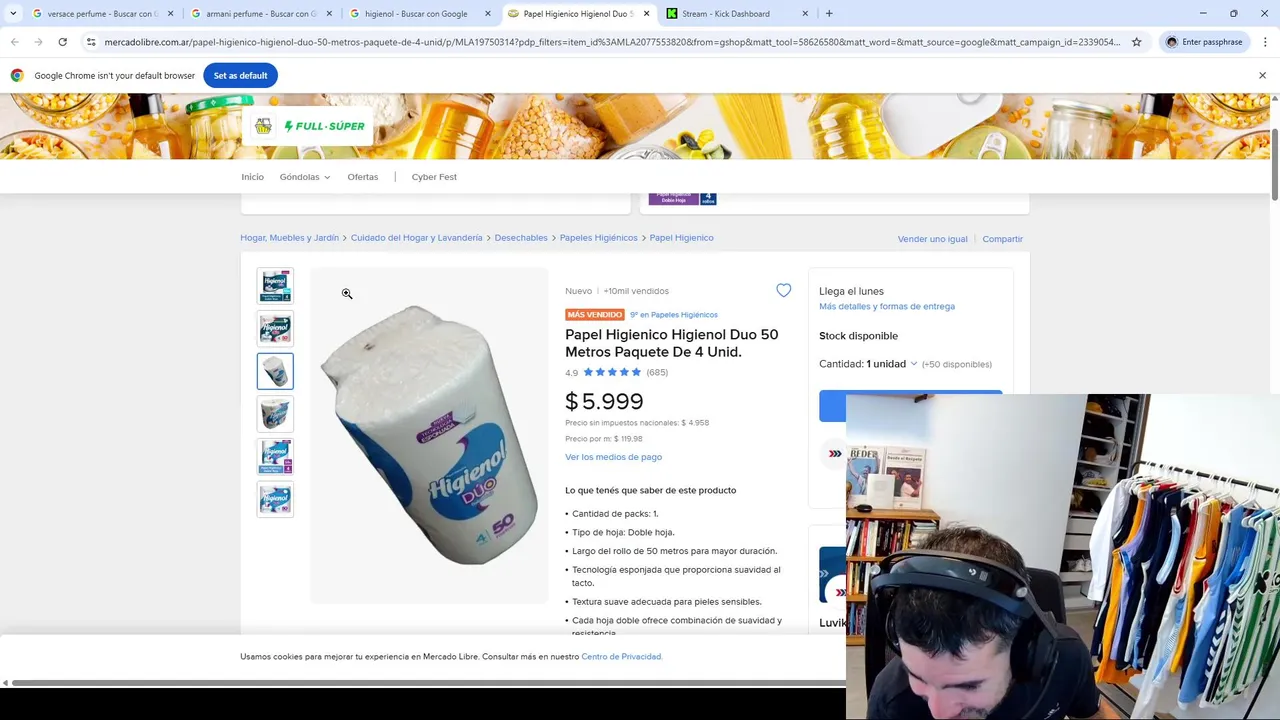
Task: Select the third highlighted product thumbnail
Action: pos(275,371)
